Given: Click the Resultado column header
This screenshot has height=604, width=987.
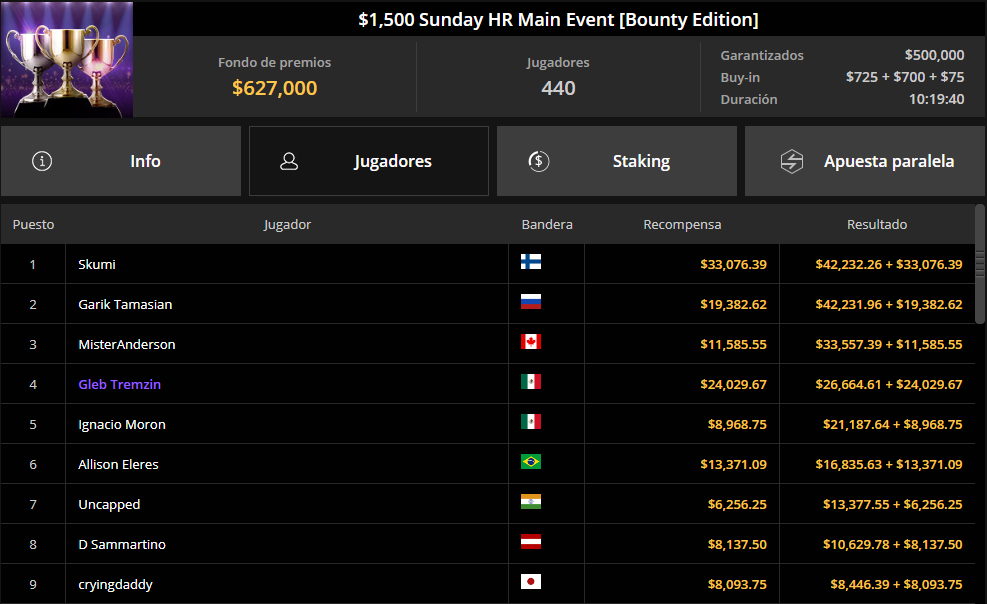Looking at the screenshot, I should tap(877, 225).
